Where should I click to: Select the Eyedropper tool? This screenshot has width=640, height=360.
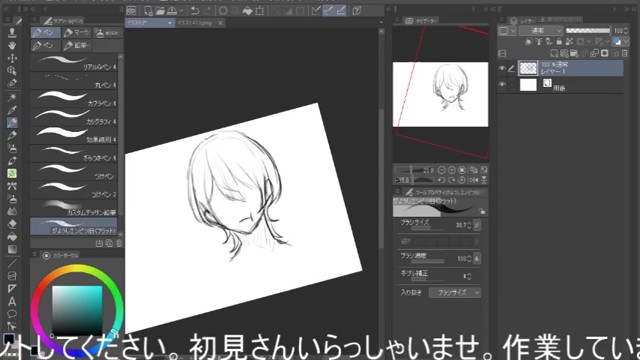click(x=12, y=109)
